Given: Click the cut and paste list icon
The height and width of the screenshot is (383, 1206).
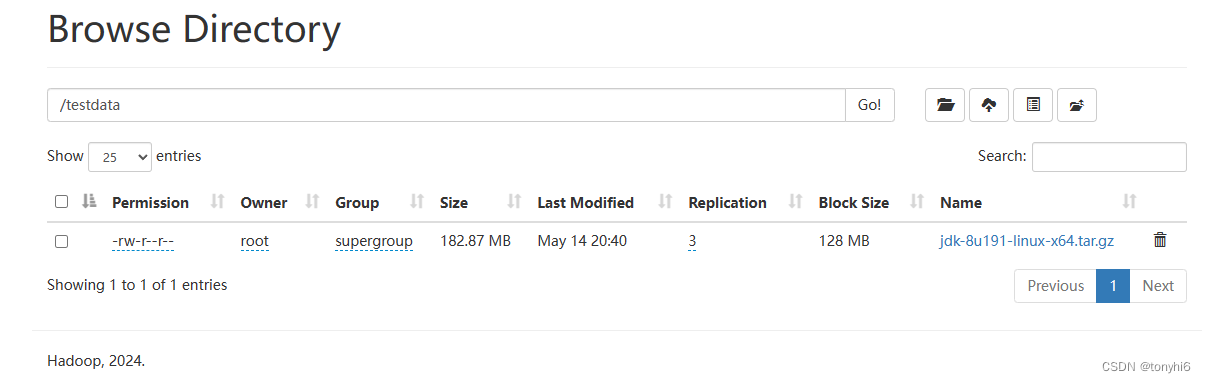Looking at the screenshot, I should point(1033,105).
